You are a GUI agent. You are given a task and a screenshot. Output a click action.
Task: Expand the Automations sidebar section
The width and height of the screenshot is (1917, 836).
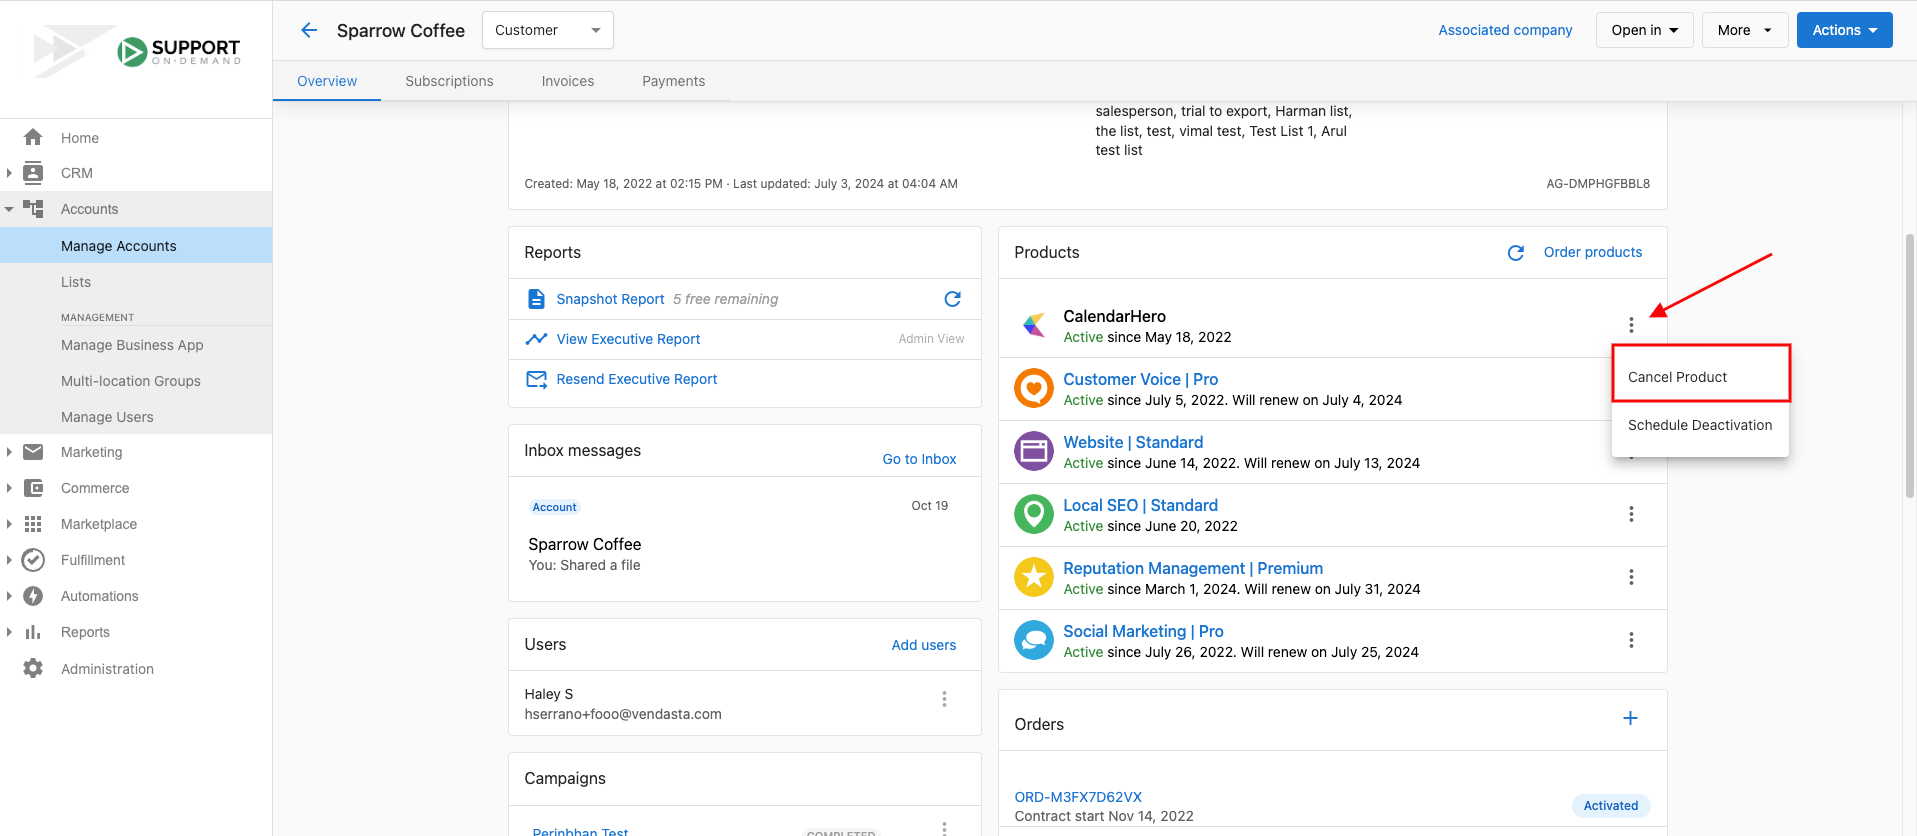coord(9,596)
